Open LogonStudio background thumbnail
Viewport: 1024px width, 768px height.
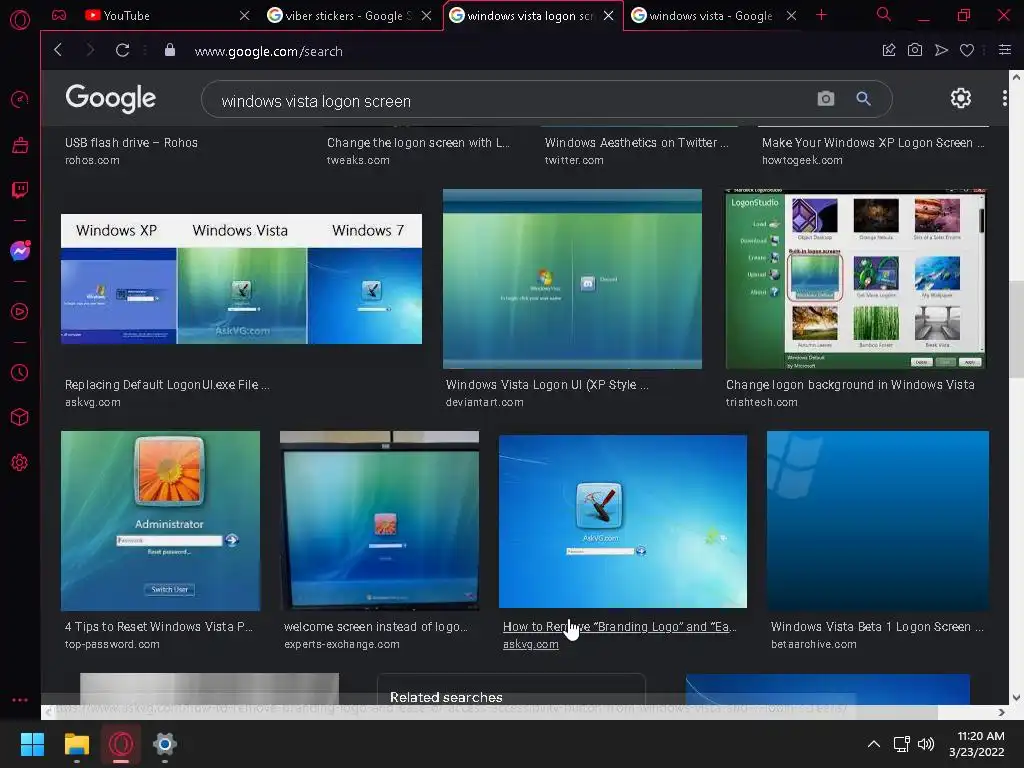pos(856,279)
